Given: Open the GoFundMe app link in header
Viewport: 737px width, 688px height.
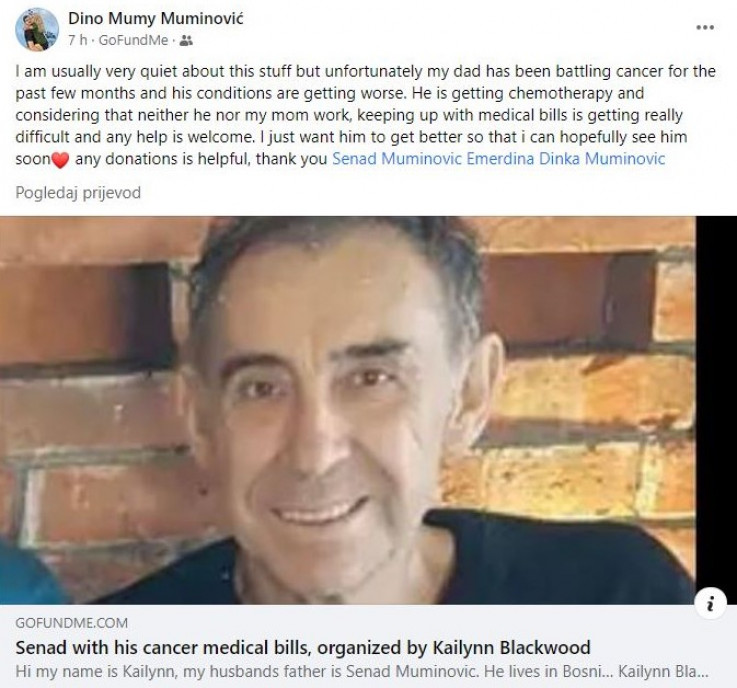Looking at the screenshot, I should point(133,40).
